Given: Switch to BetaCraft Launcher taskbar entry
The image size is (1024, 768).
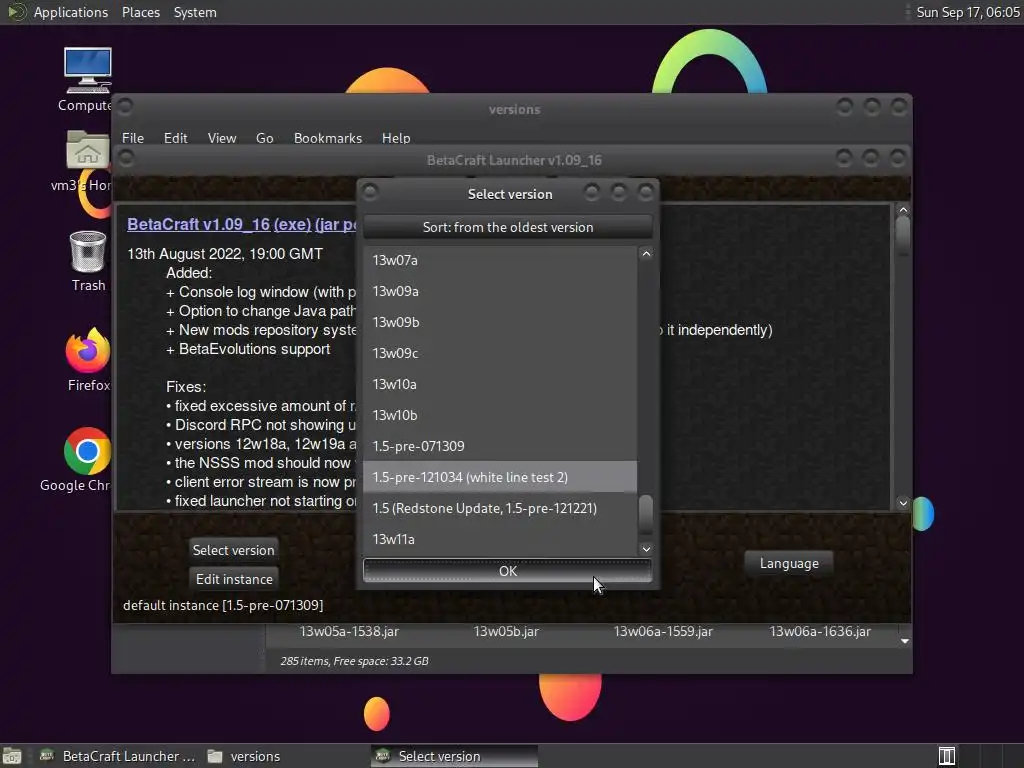Looking at the screenshot, I should [x=118, y=756].
